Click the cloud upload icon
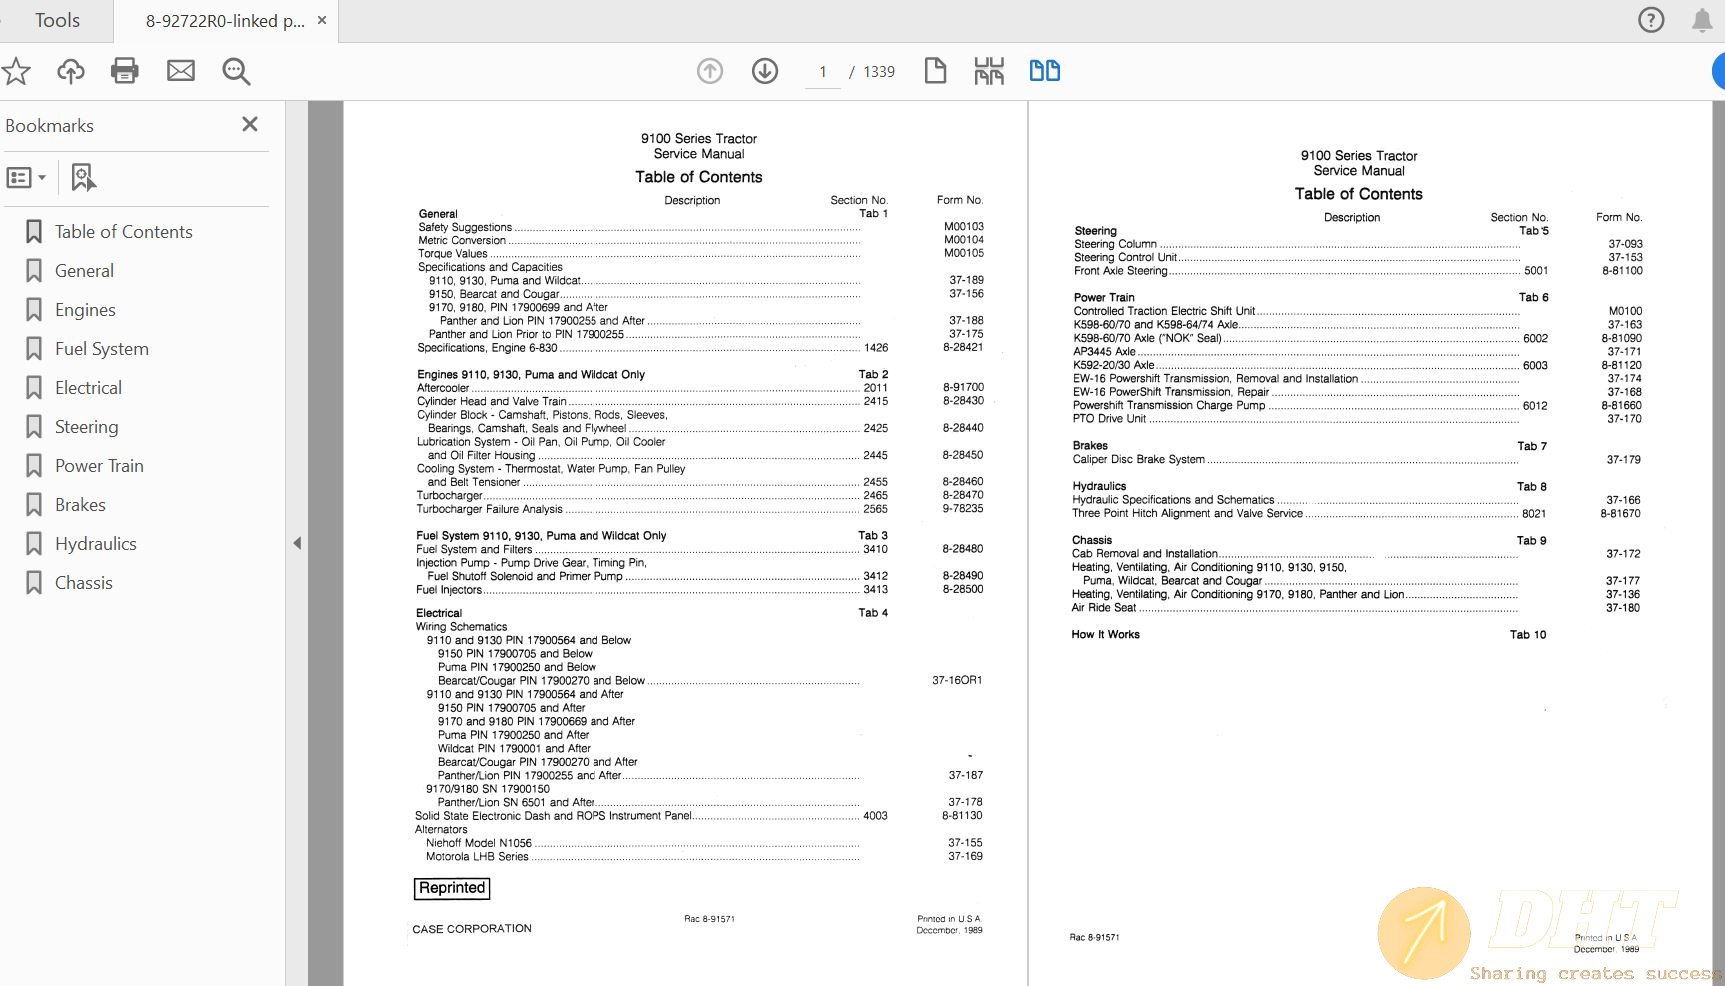 pyautogui.click(x=70, y=71)
